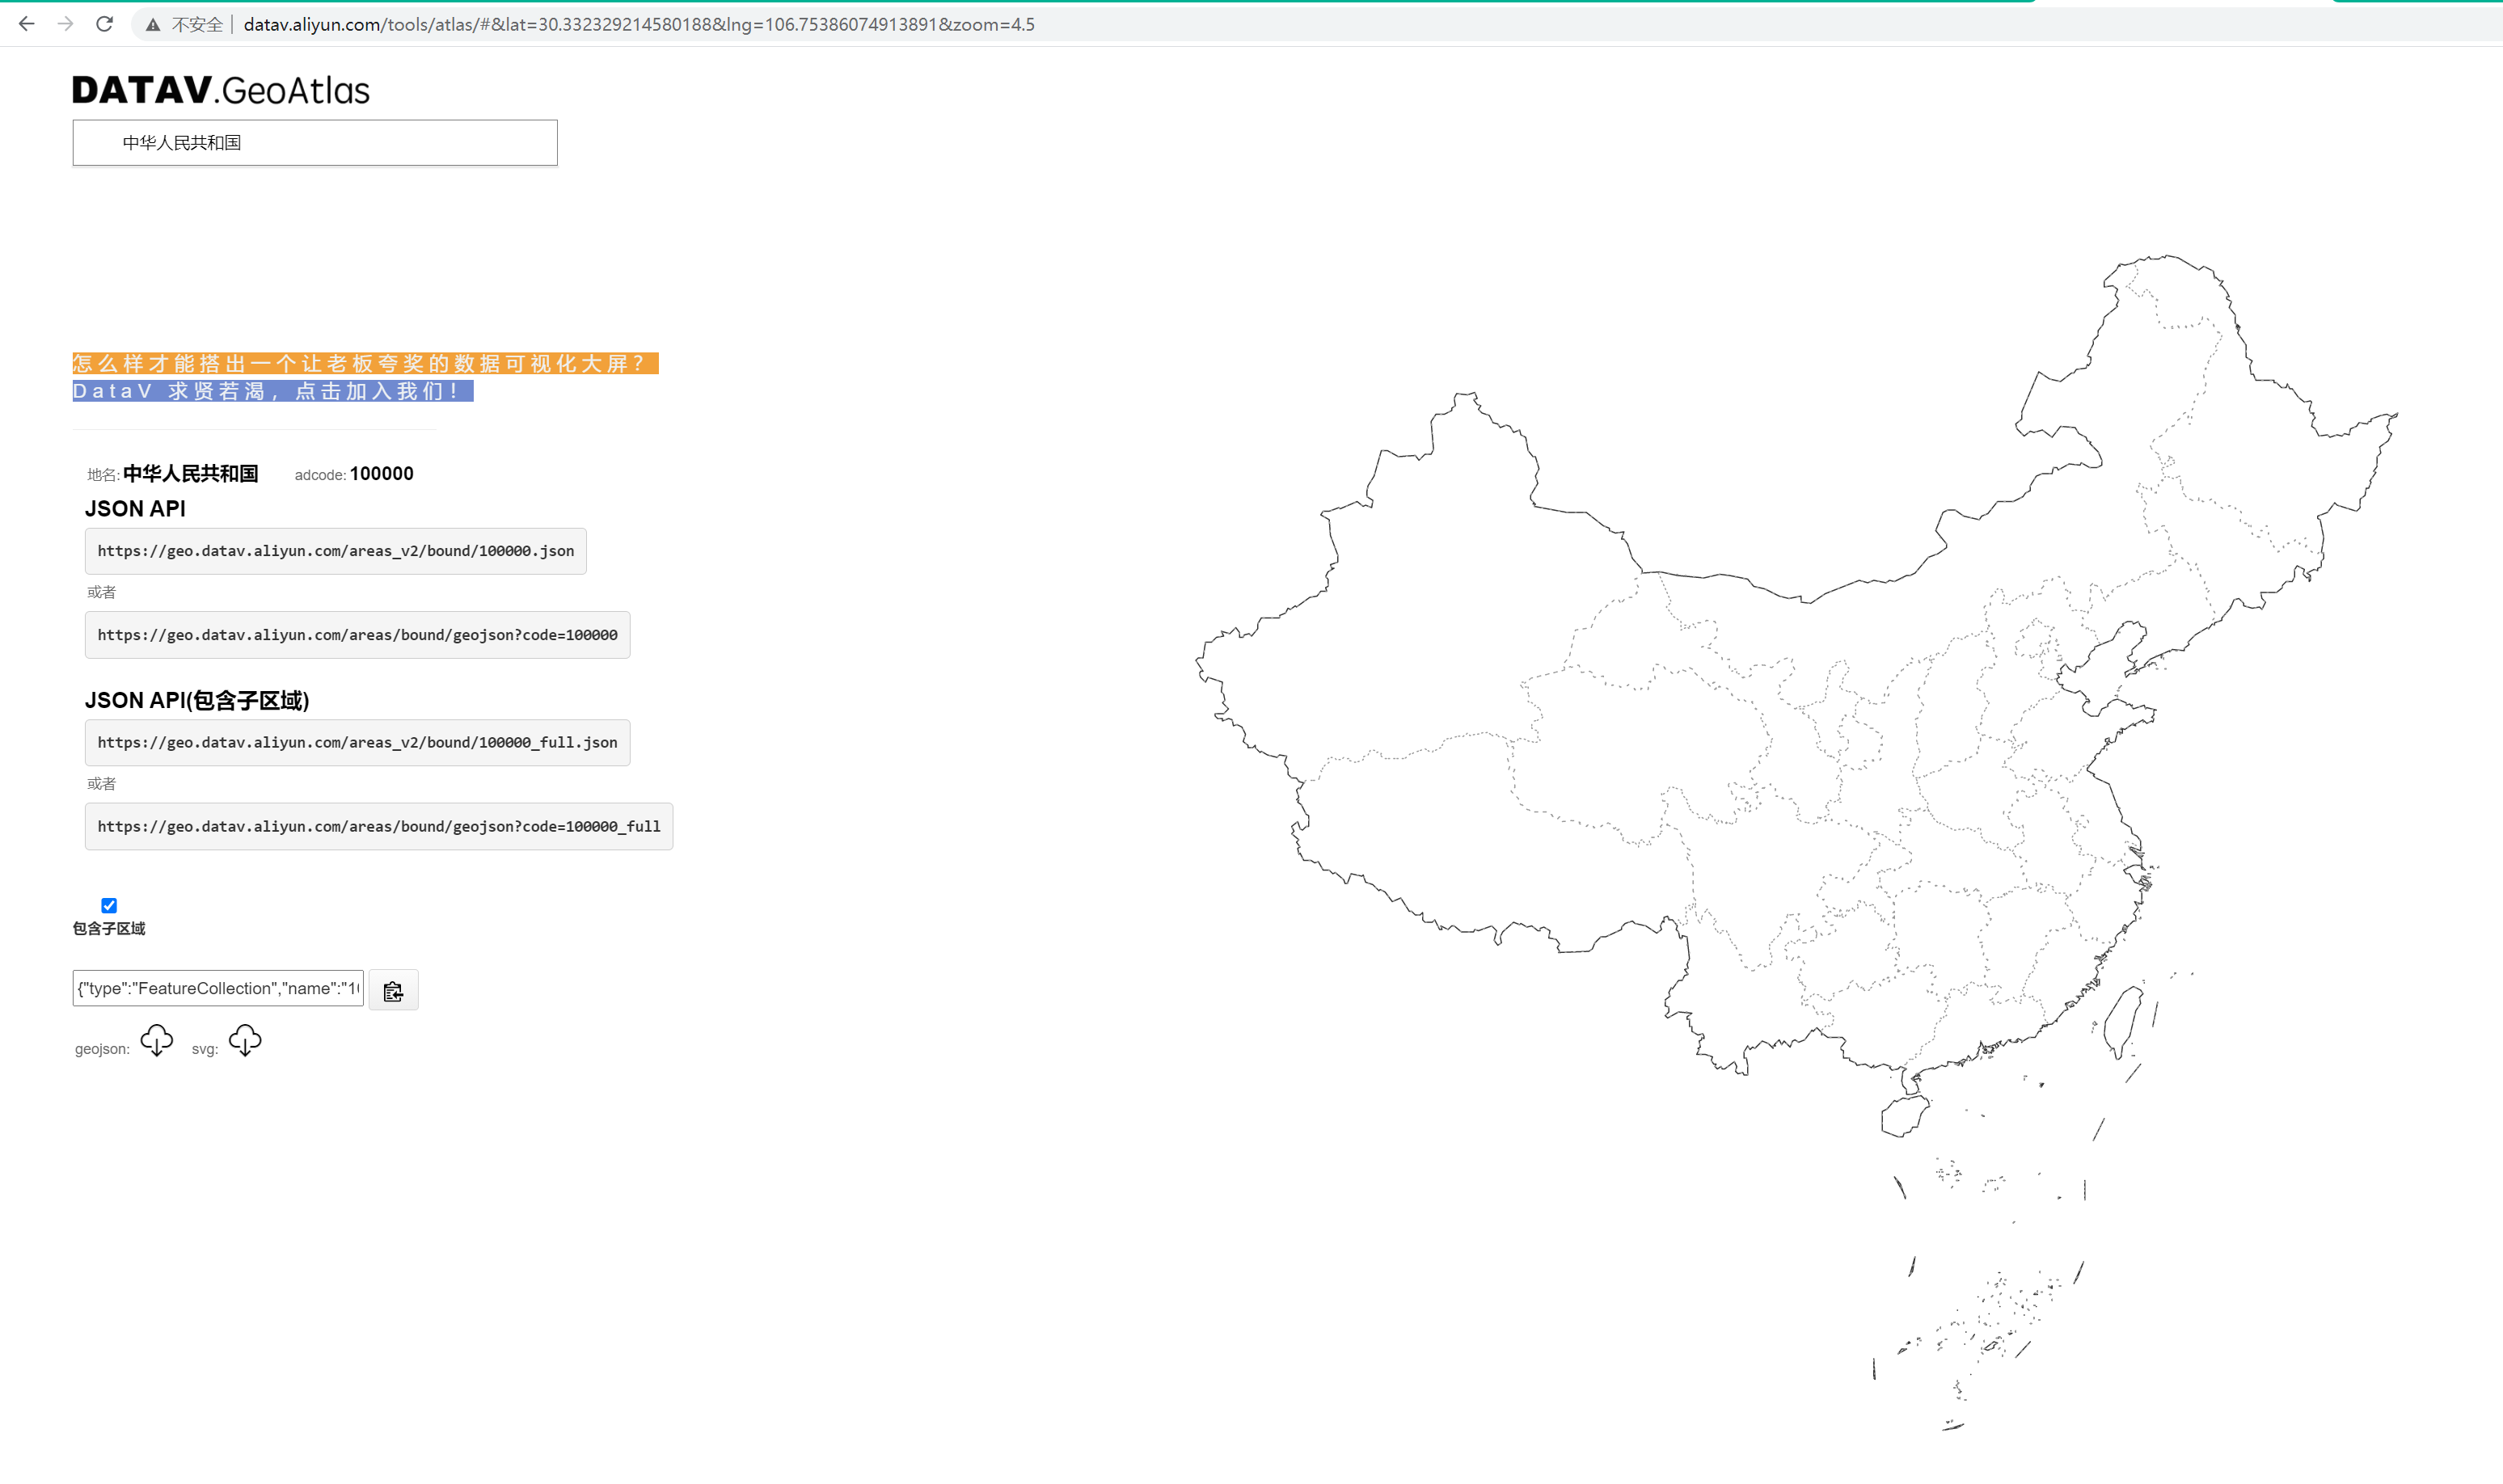Viewport: 2503px width, 1484px height.
Task: Click the not-secure warning triangle icon
Action: click(153, 25)
